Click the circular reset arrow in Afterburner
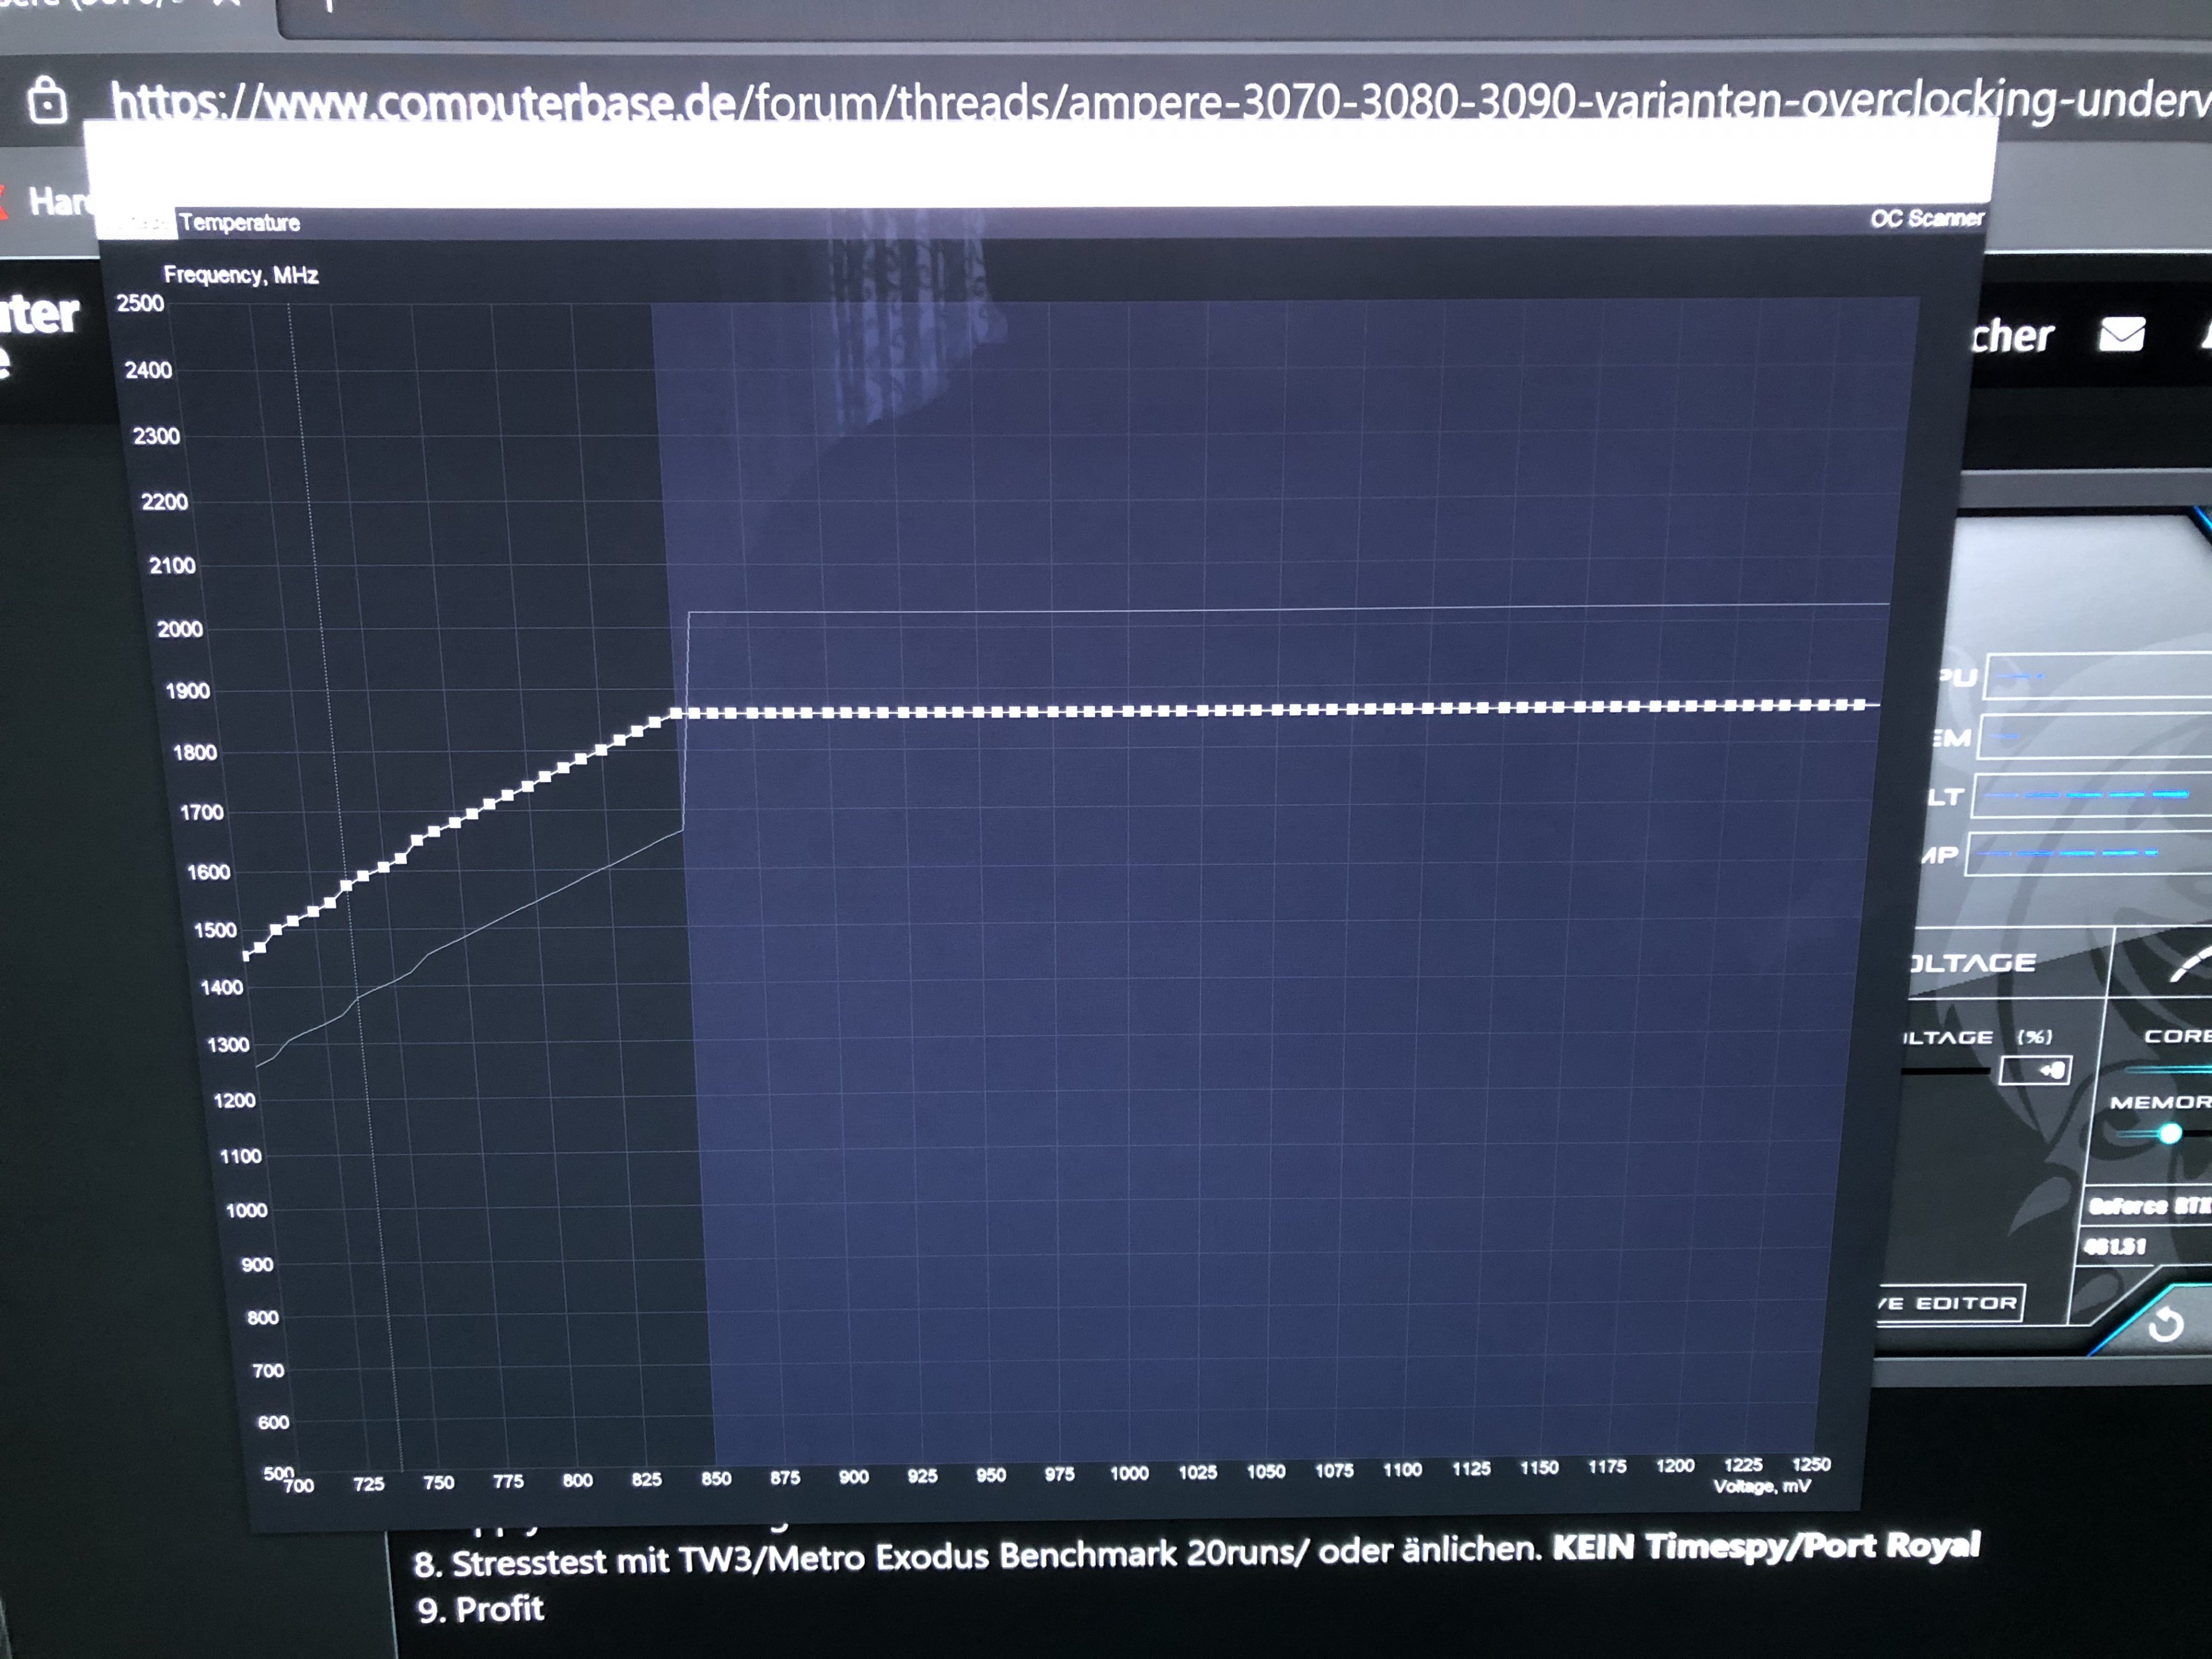 2165,1325
